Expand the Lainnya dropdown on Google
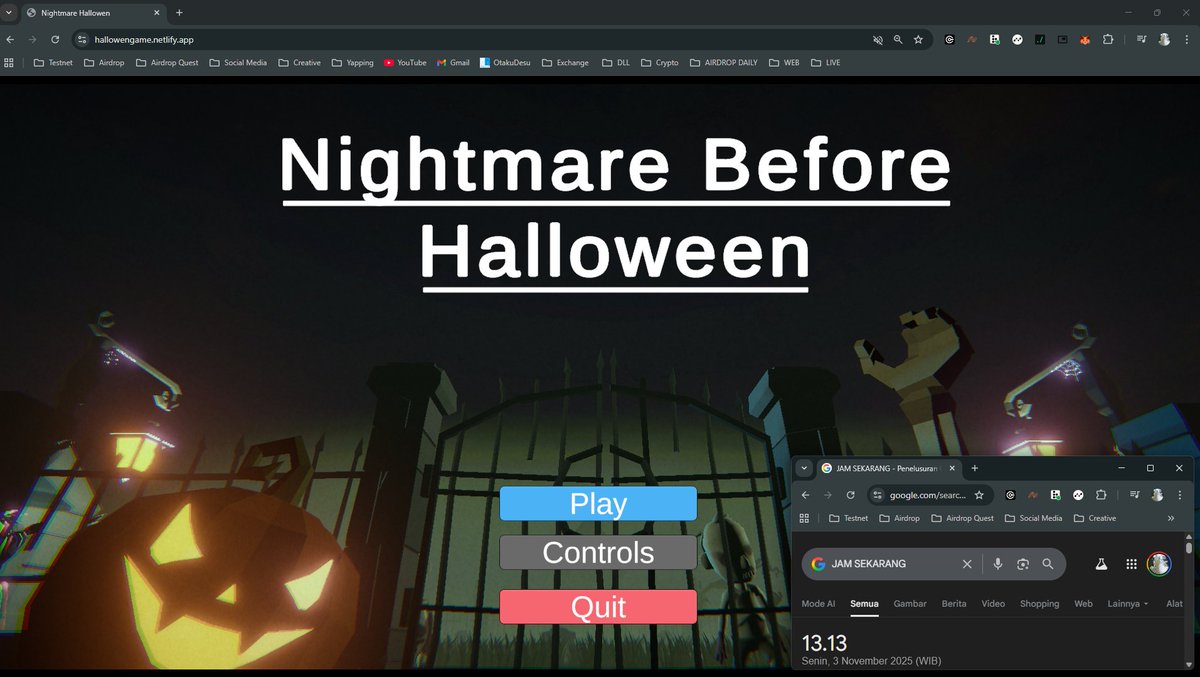The image size is (1200, 677). (x=1128, y=604)
